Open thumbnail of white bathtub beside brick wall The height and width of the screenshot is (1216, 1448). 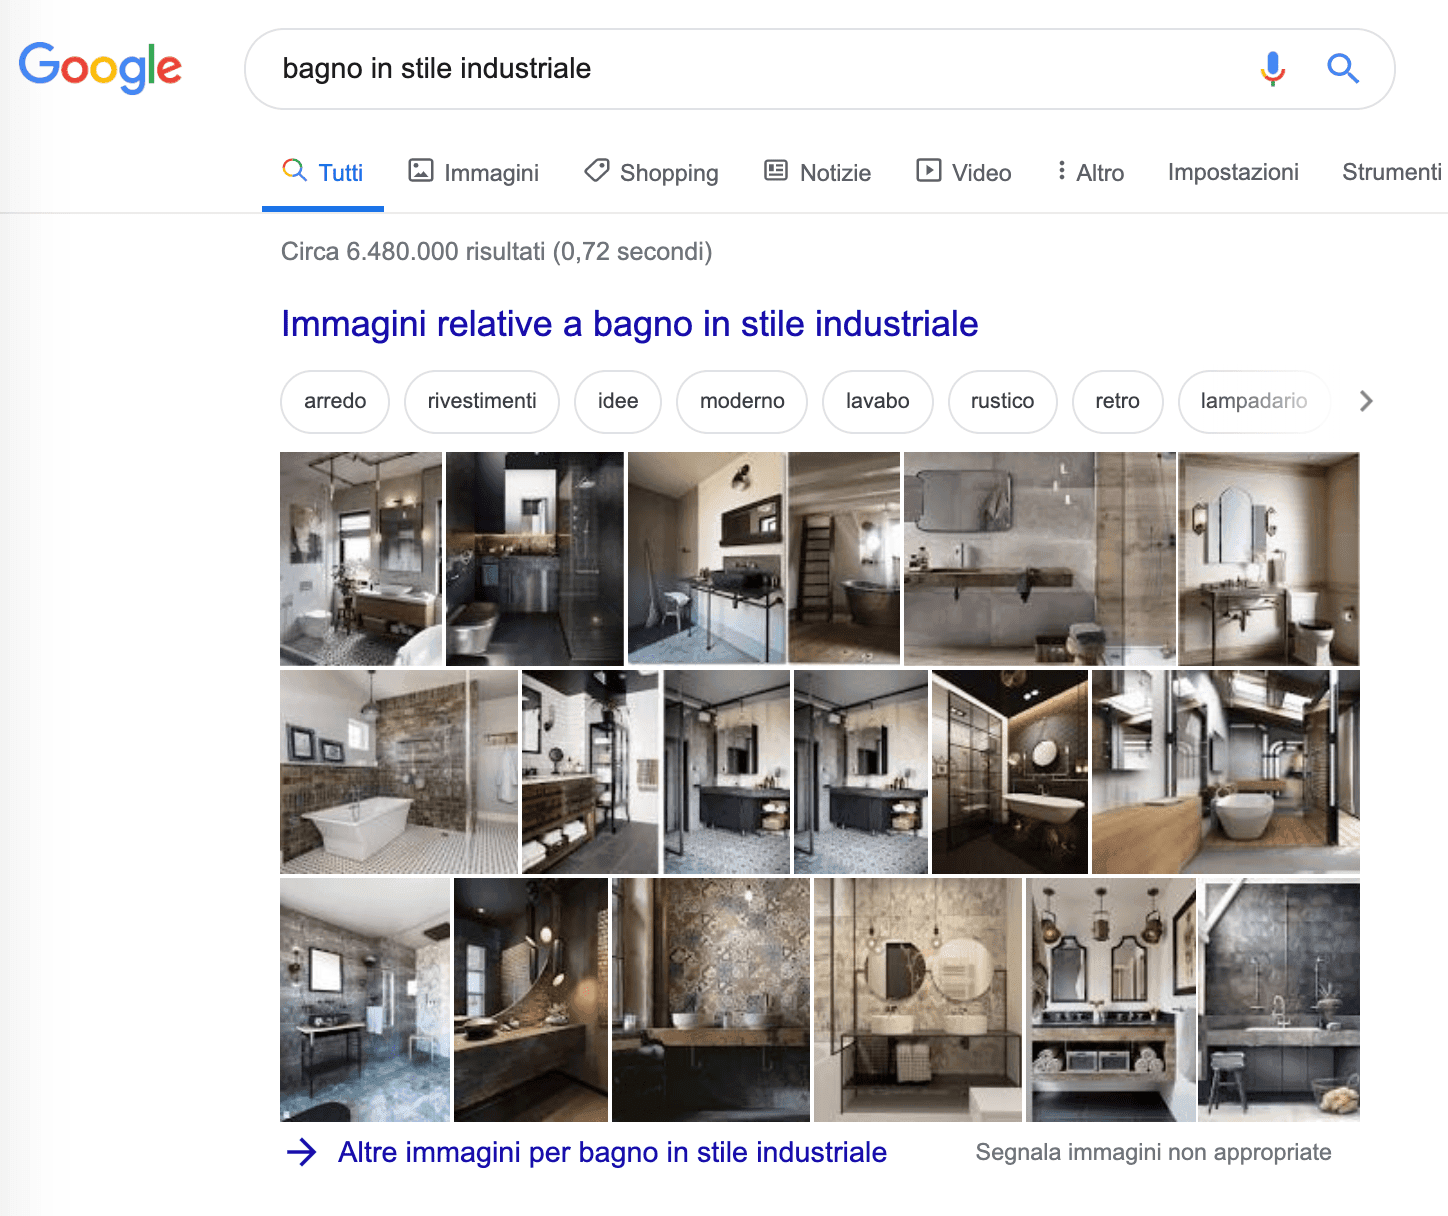coord(399,772)
